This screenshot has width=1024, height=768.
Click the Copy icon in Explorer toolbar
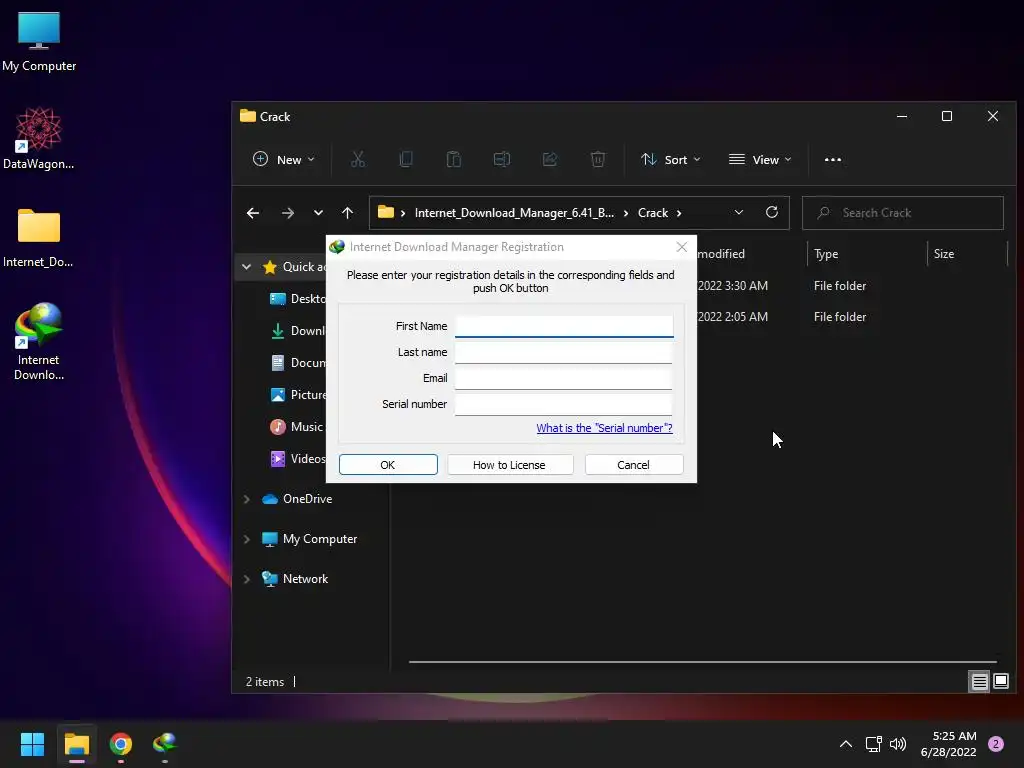click(x=406, y=159)
